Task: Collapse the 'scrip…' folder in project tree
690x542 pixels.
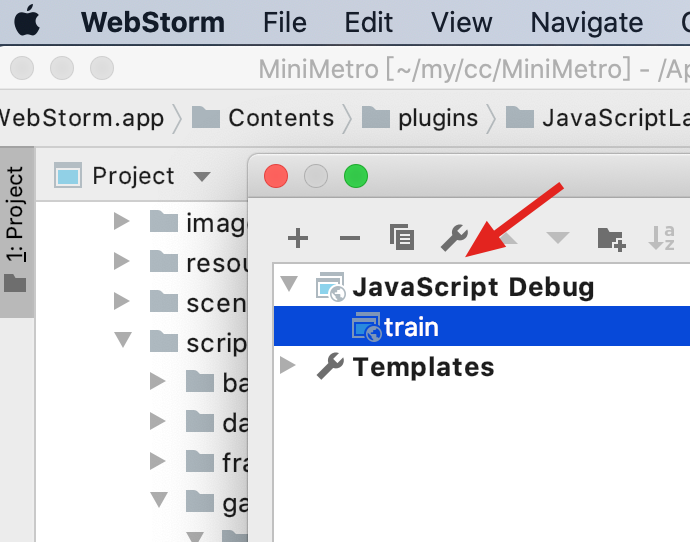Action: (124, 341)
